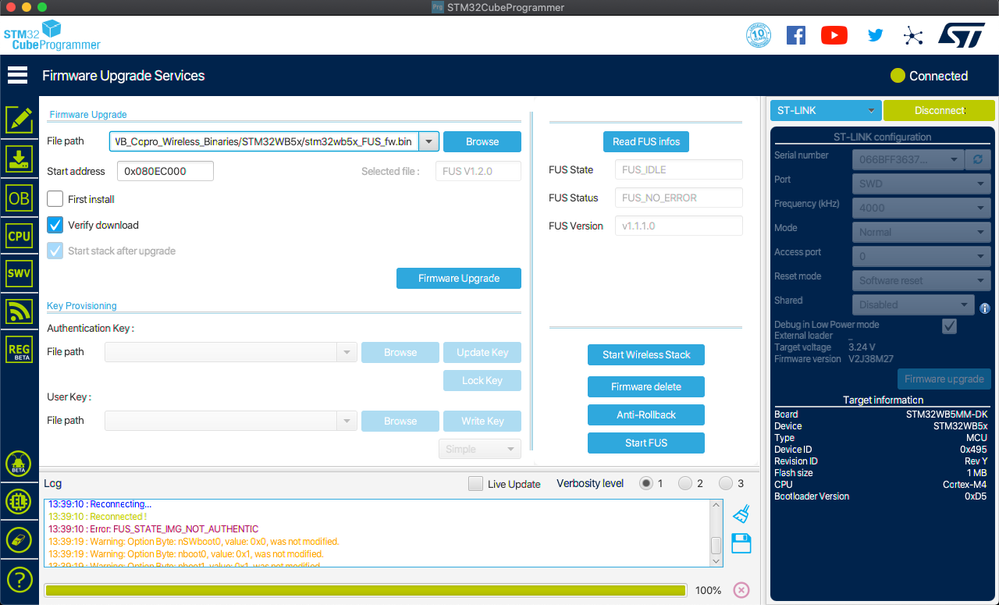Open the Port SWD dropdown
Image resolution: width=999 pixels, height=605 pixels.
coord(921,183)
